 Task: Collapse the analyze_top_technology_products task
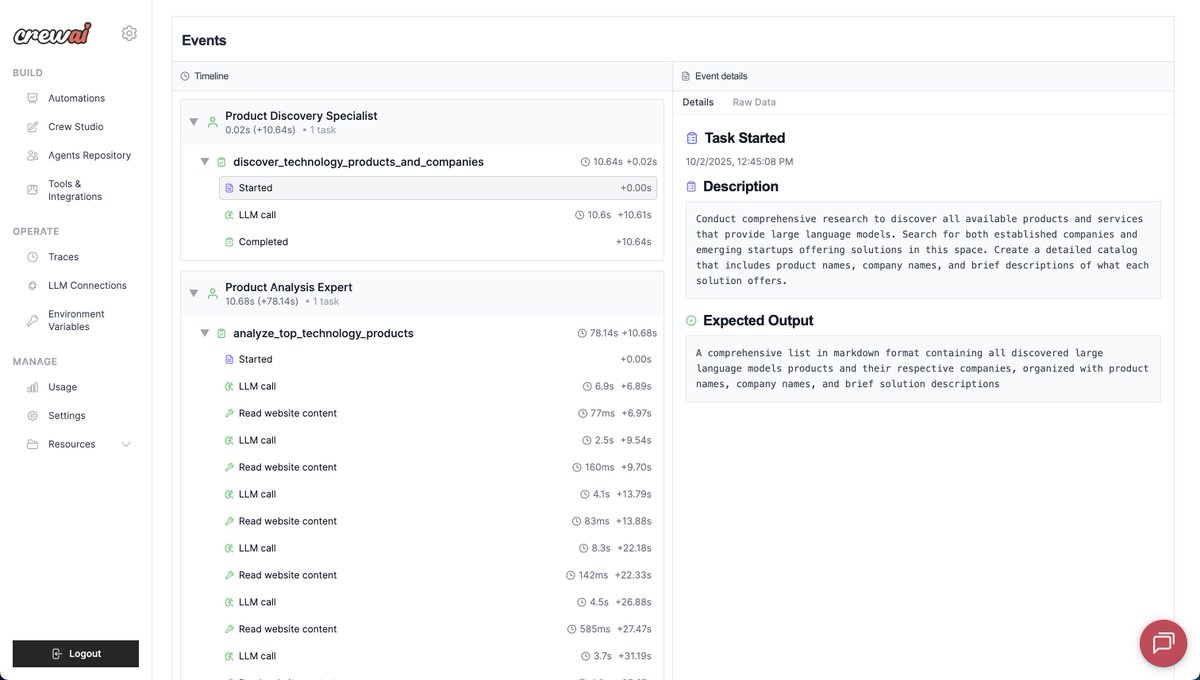pos(205,333)
